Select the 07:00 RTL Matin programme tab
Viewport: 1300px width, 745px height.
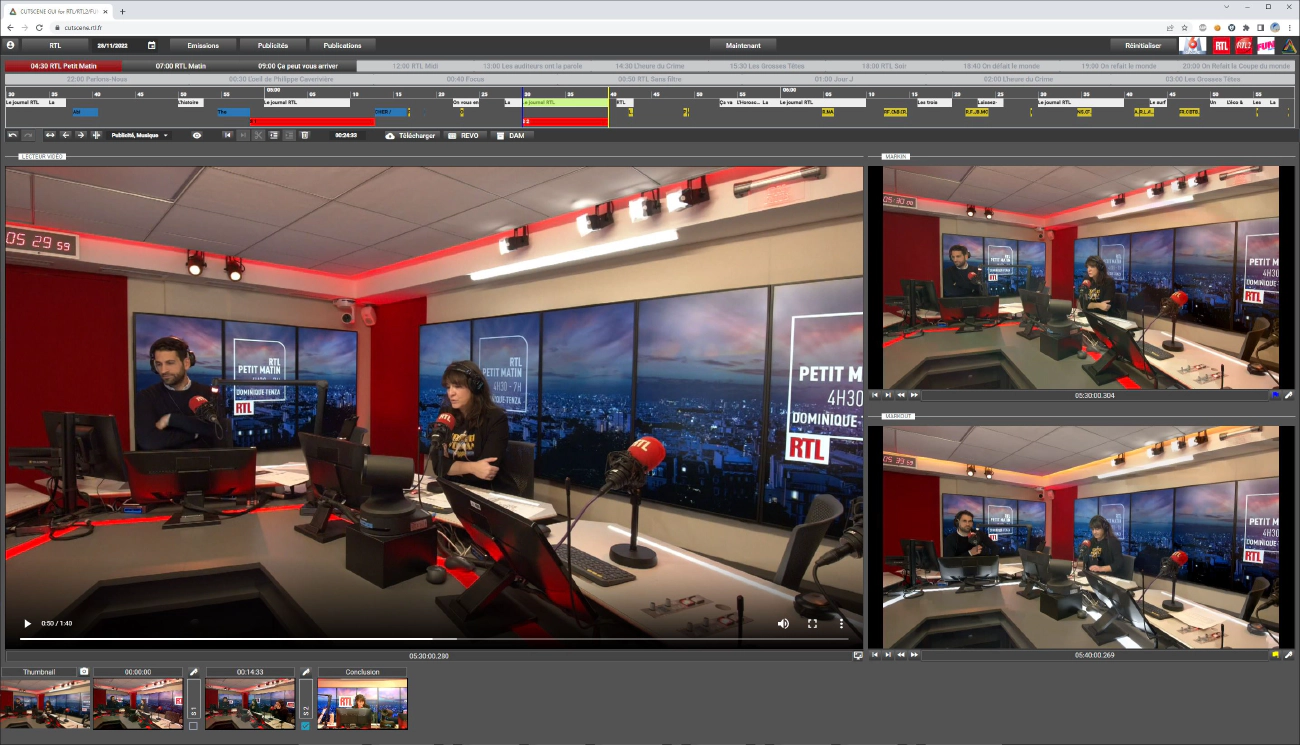tap(181, 66)
